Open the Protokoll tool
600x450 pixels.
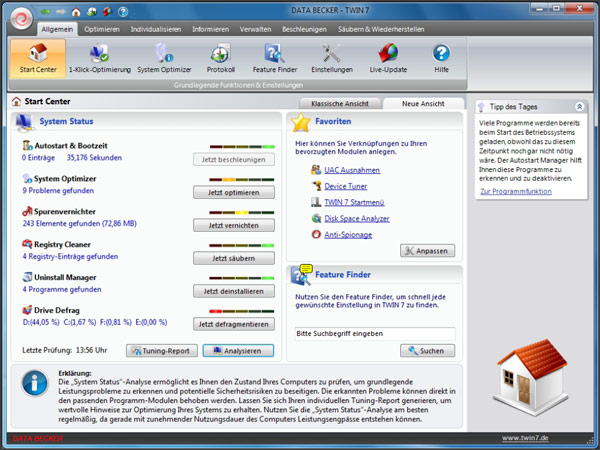coord(220,59)
